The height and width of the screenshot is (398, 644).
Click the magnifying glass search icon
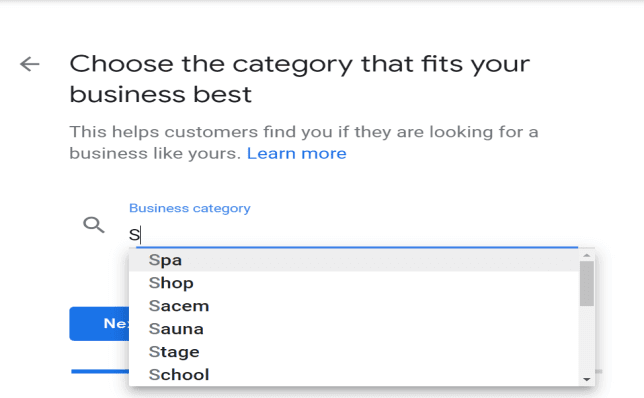point(94,225)
